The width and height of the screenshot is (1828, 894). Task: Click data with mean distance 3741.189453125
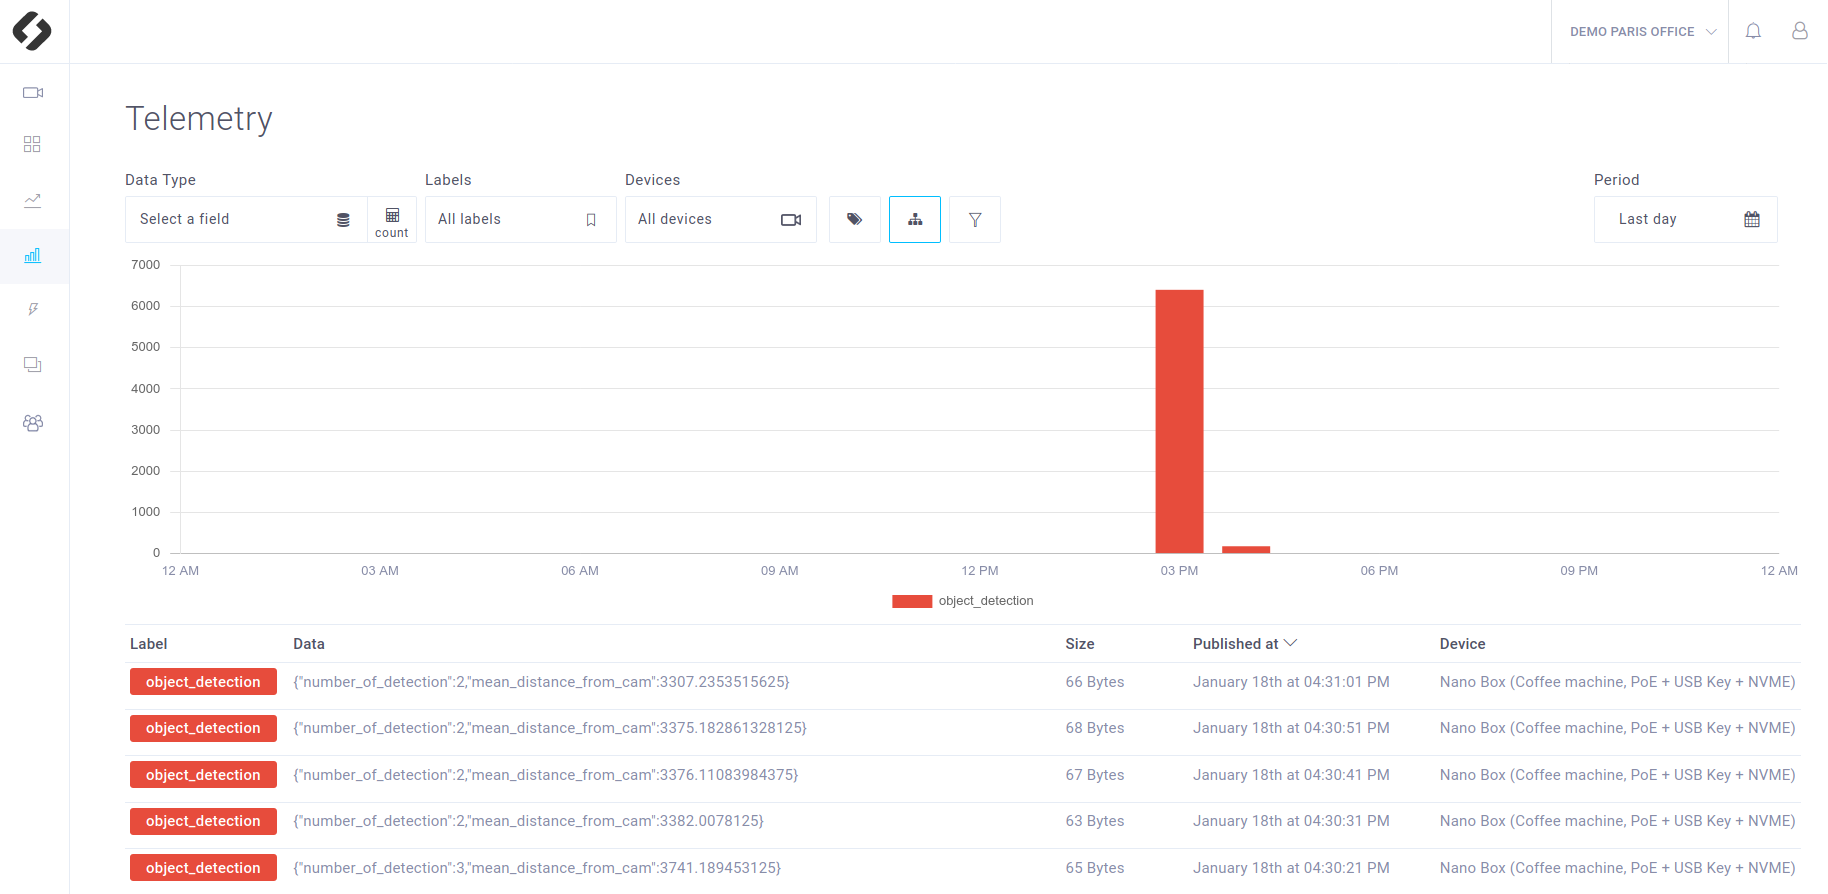[x=537, y=868]
